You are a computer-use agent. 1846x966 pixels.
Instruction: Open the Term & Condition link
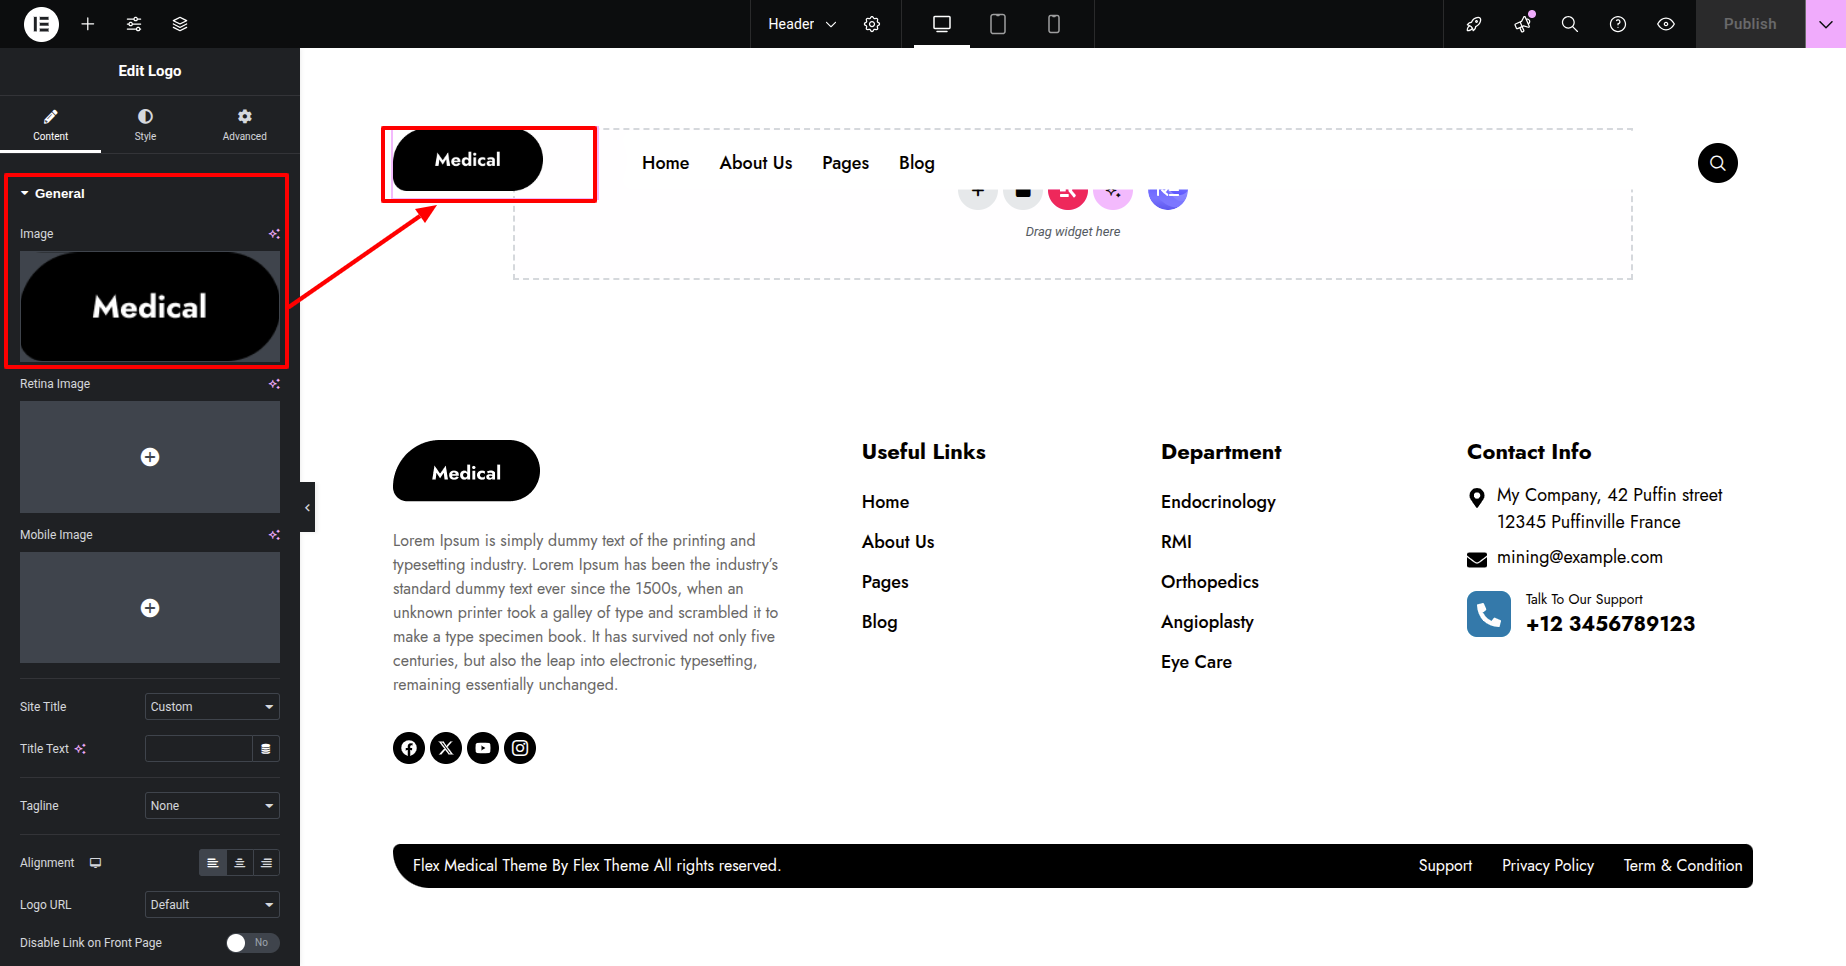[1683, 866]
